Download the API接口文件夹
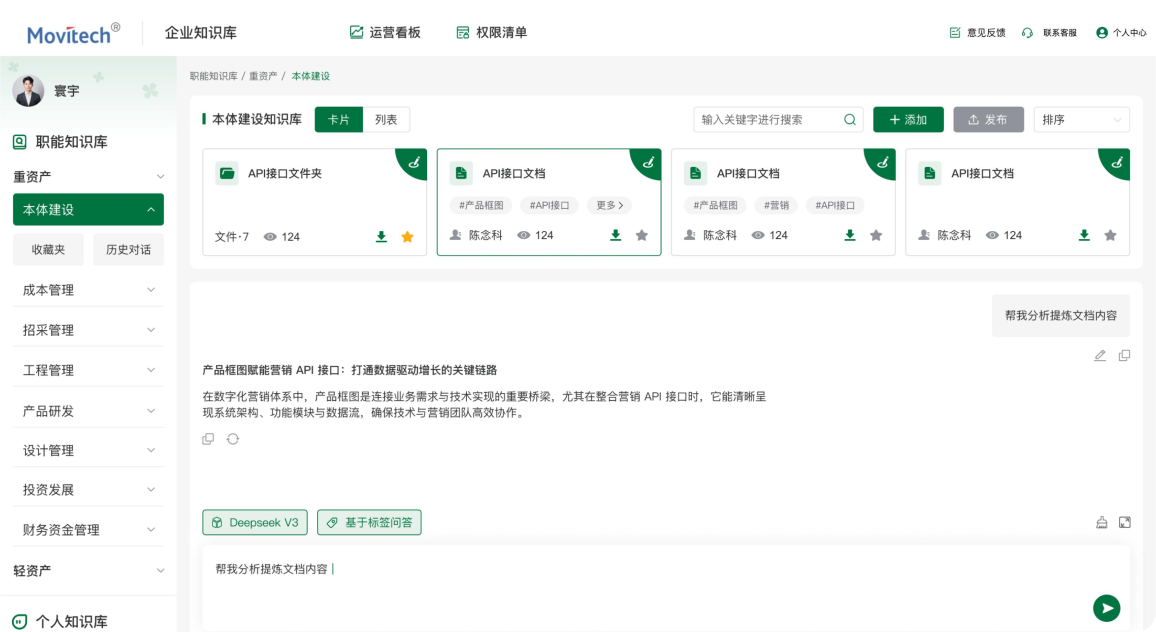Screen dimensions: 1156x632 pos(381,237)
